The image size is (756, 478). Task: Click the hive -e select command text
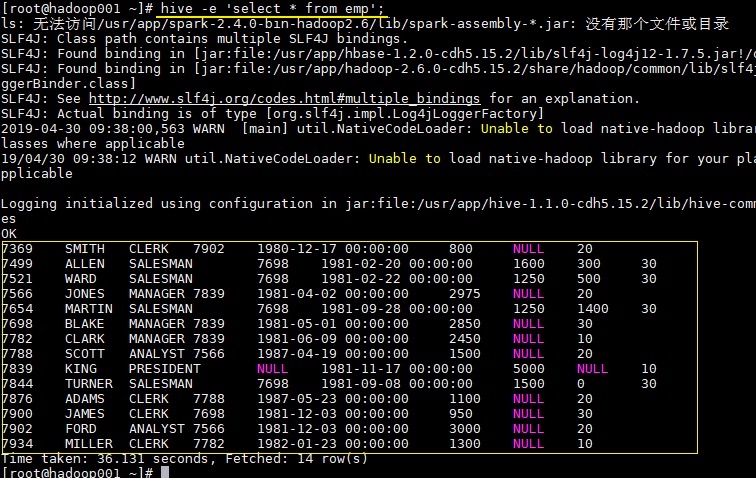point(271,9)
